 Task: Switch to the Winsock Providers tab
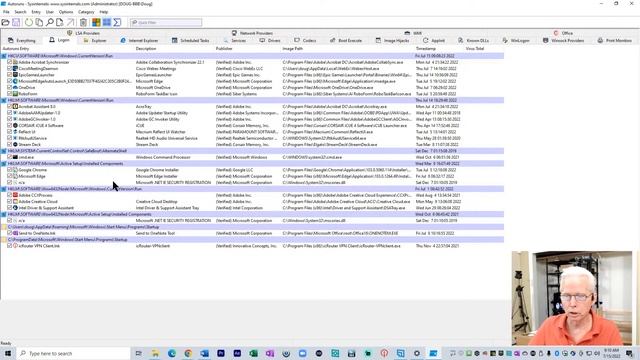563,40
